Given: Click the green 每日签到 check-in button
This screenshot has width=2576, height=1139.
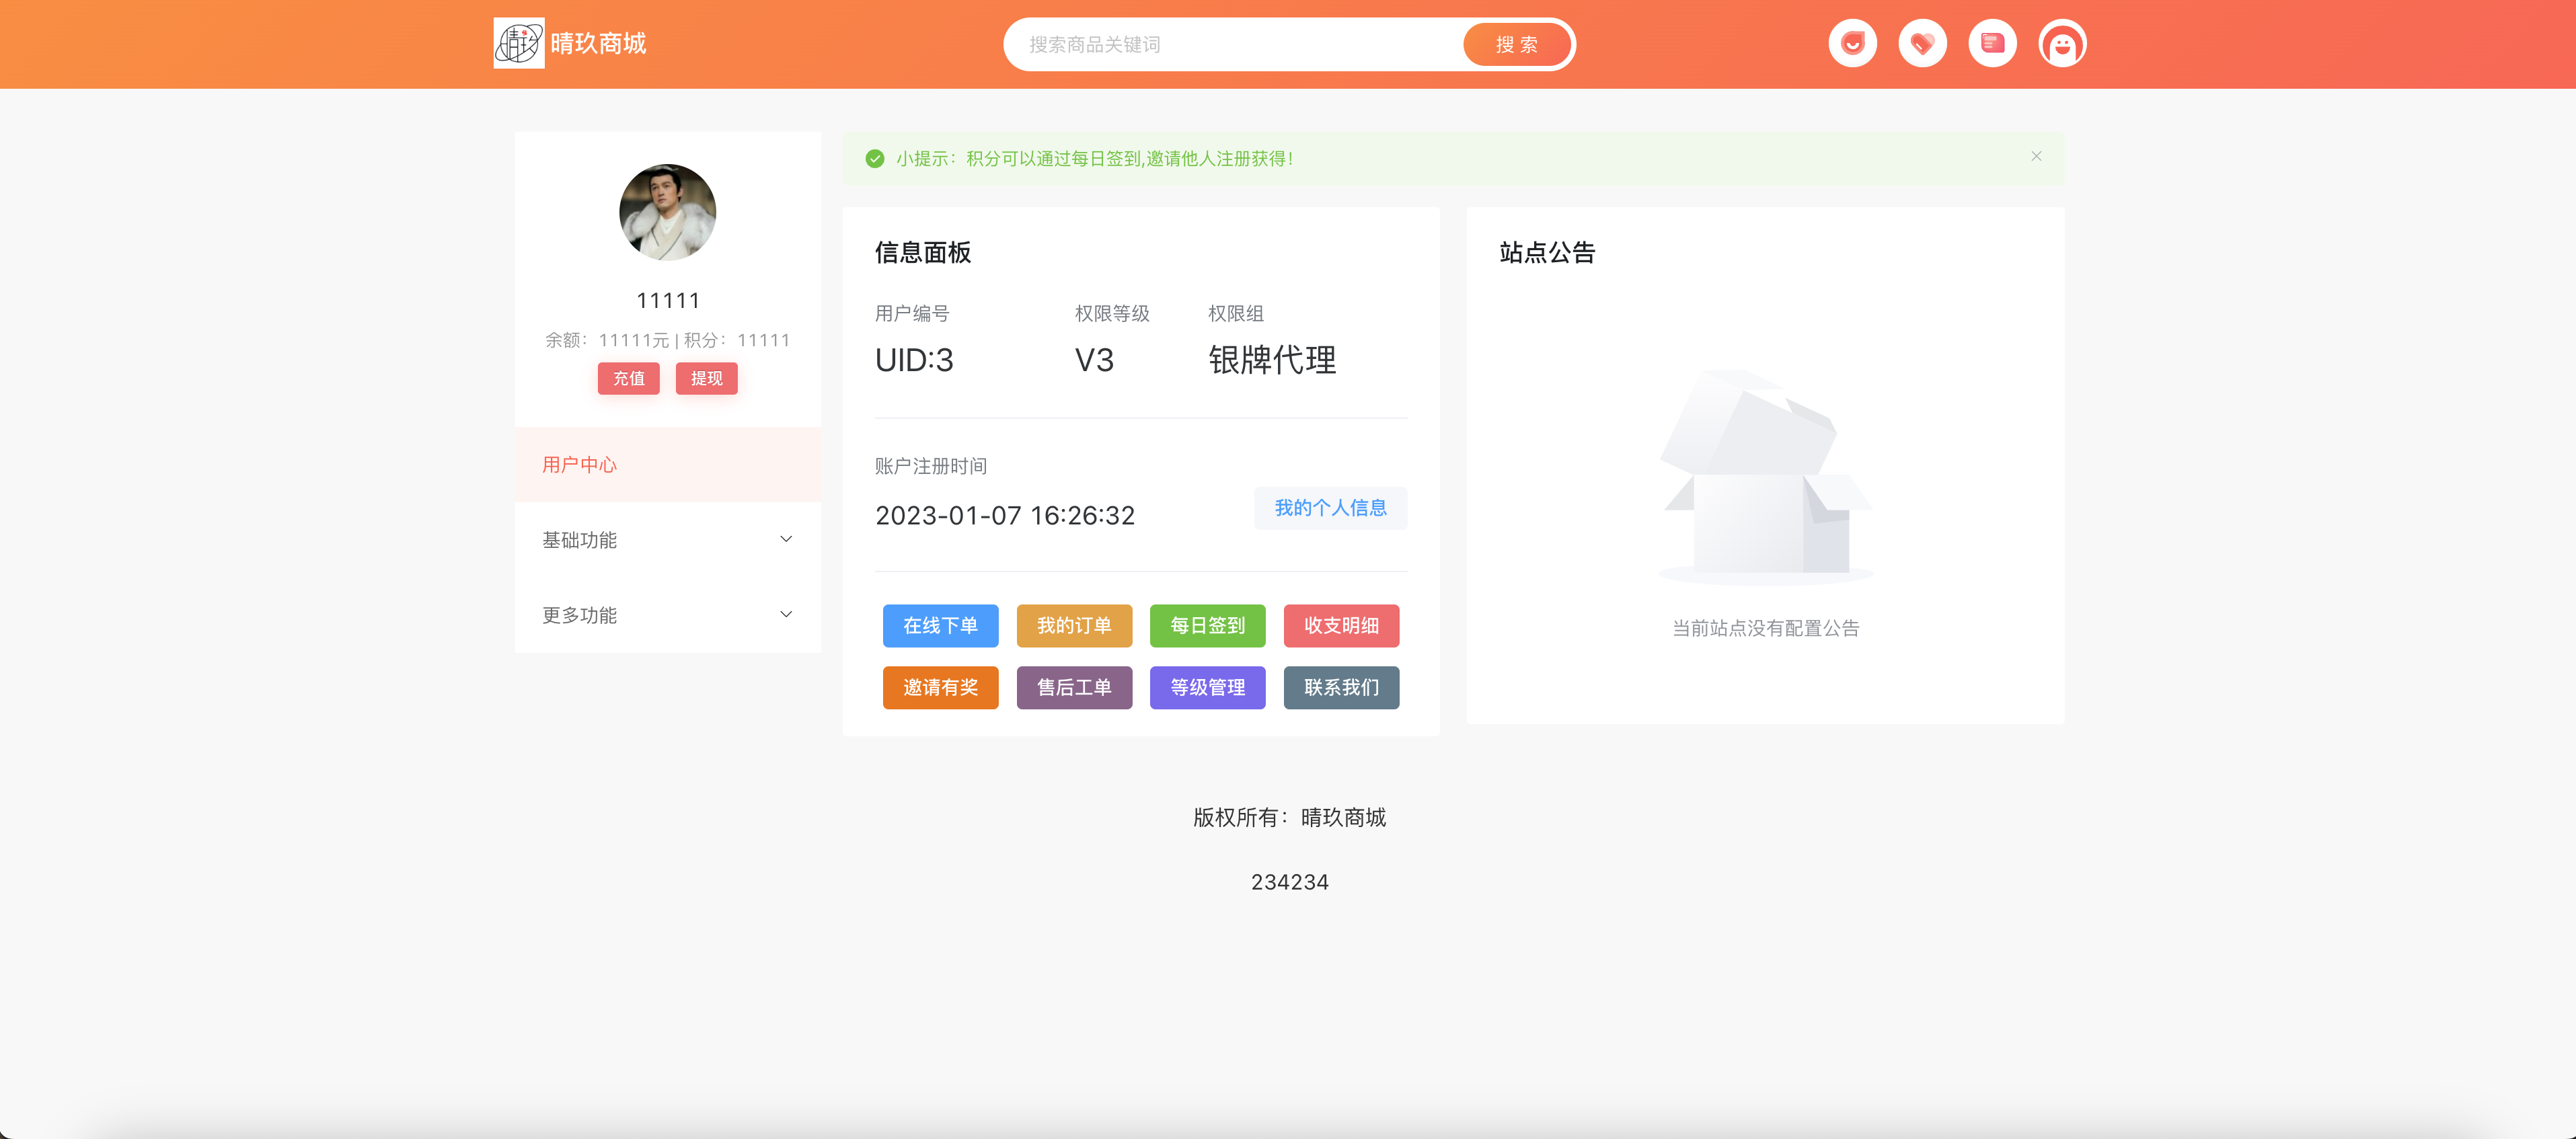Looking at the screenshot, I should pyautogui.click(x=1207, y=626).
